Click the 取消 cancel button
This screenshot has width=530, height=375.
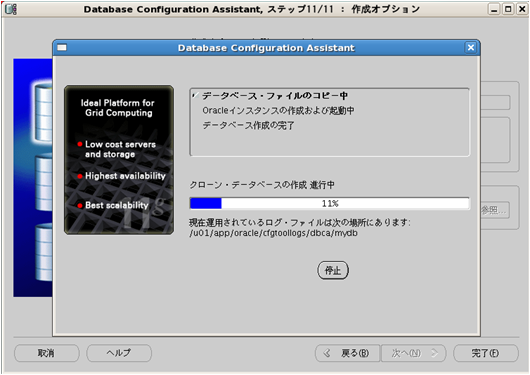(x=47, y=353)
